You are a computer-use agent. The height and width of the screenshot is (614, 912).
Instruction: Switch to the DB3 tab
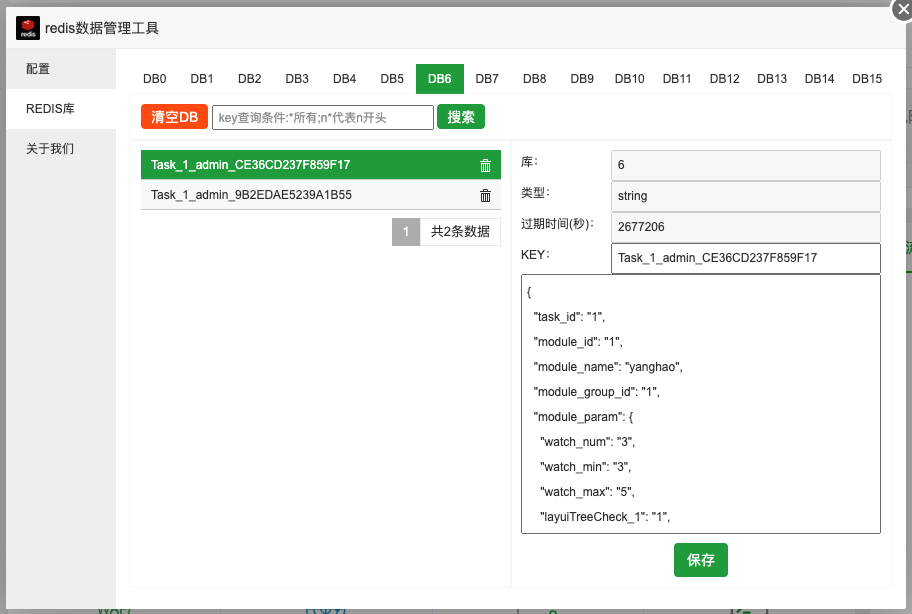297,79
